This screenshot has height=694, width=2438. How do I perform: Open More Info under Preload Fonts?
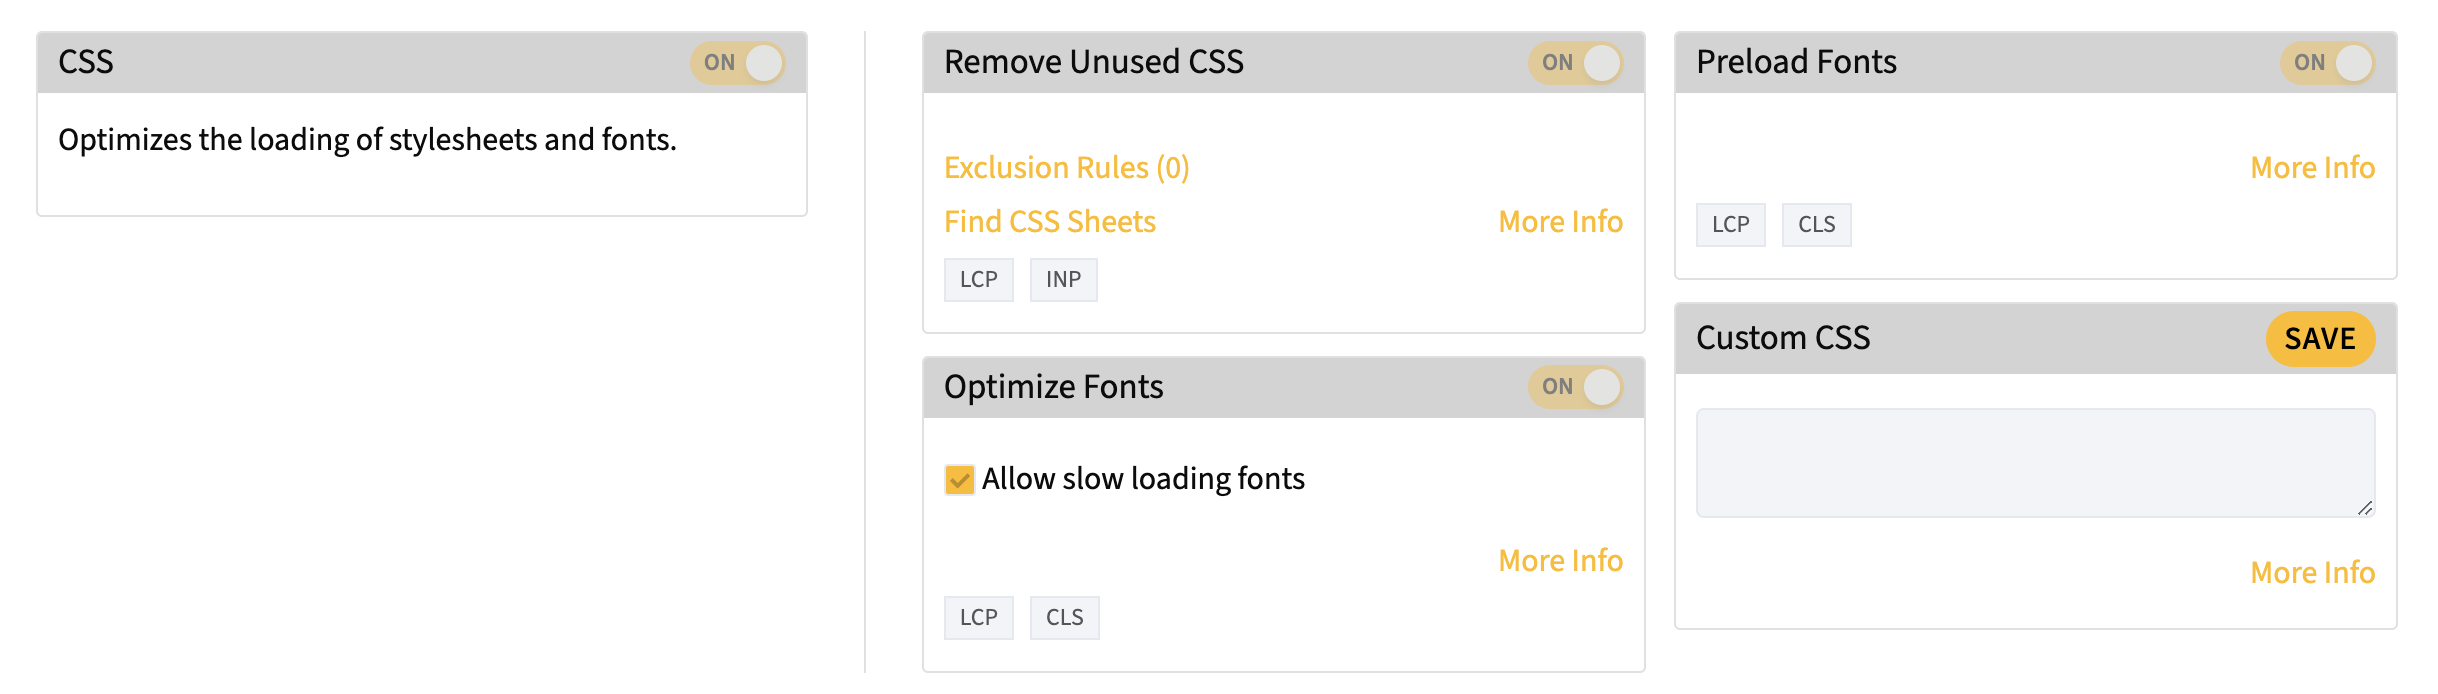2312,168
